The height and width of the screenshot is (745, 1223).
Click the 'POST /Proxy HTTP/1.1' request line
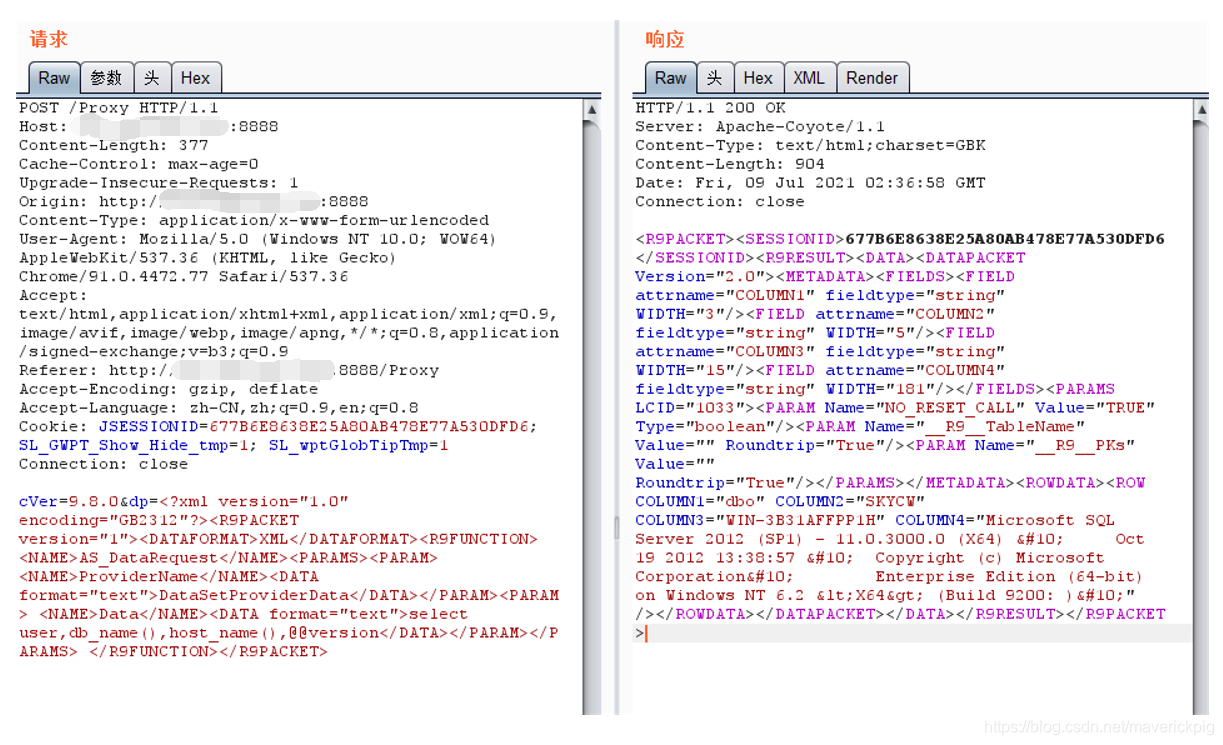(x=119, y=108)
